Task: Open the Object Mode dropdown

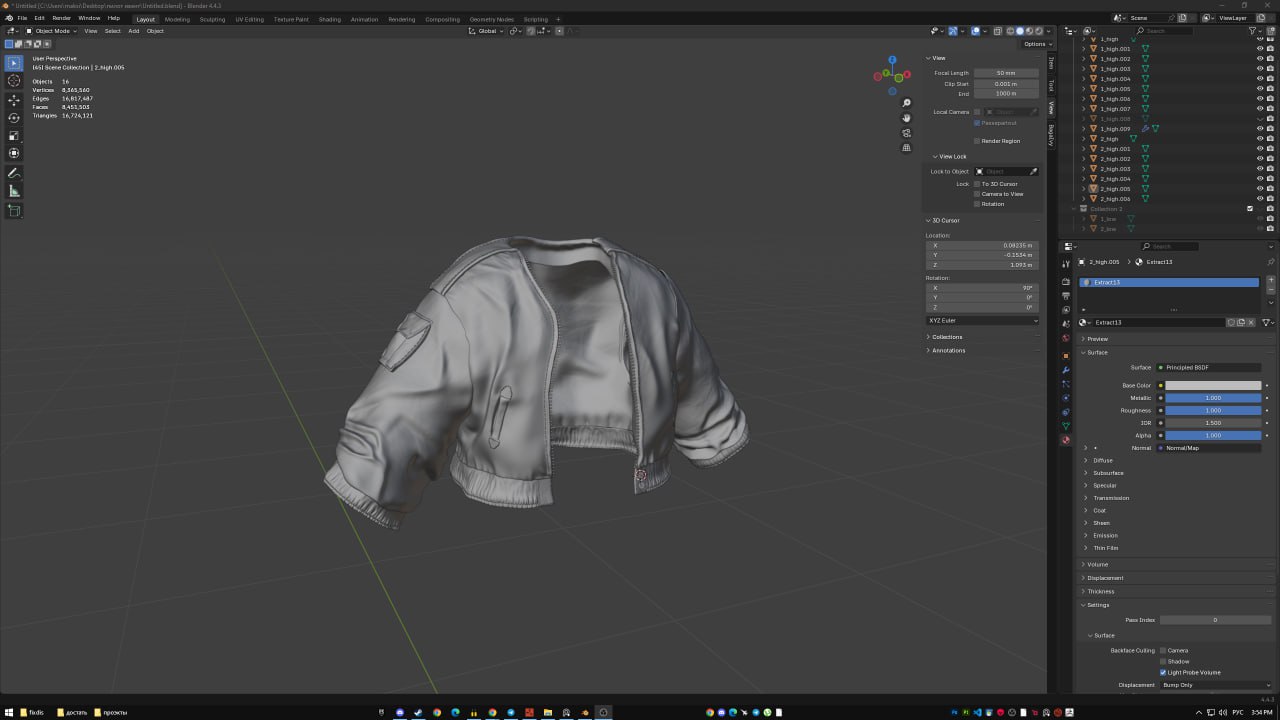Action: point(50,31)
